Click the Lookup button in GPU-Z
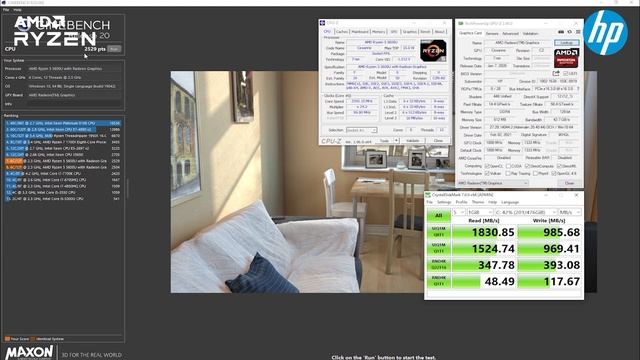Image resolution: width=640 pixels, height=360 pixels. (567, 43)
